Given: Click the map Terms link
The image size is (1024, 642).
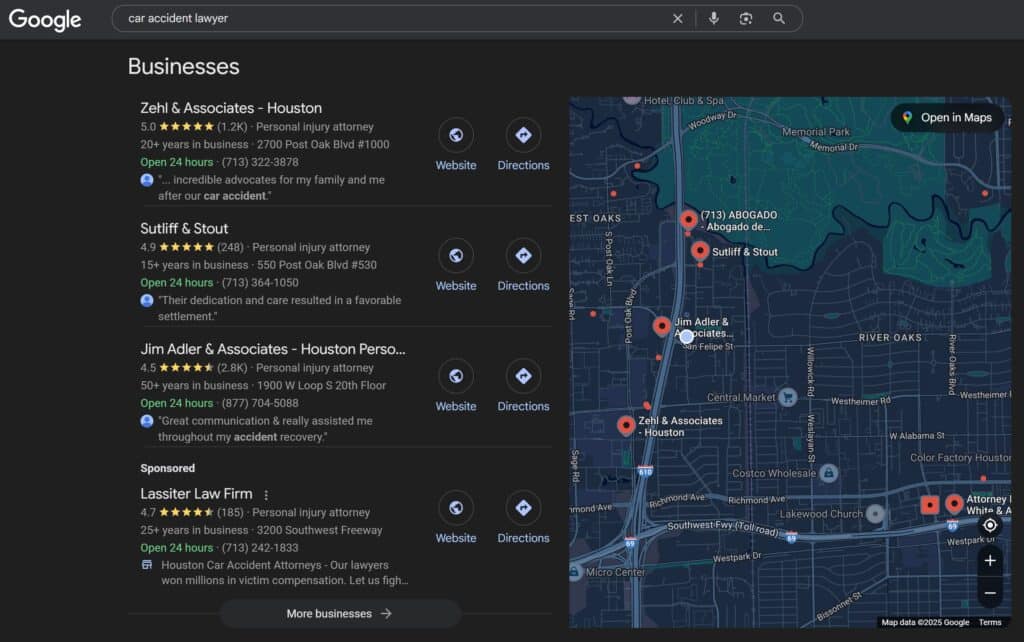Looking at the screenshot, I should click(990, 622).
